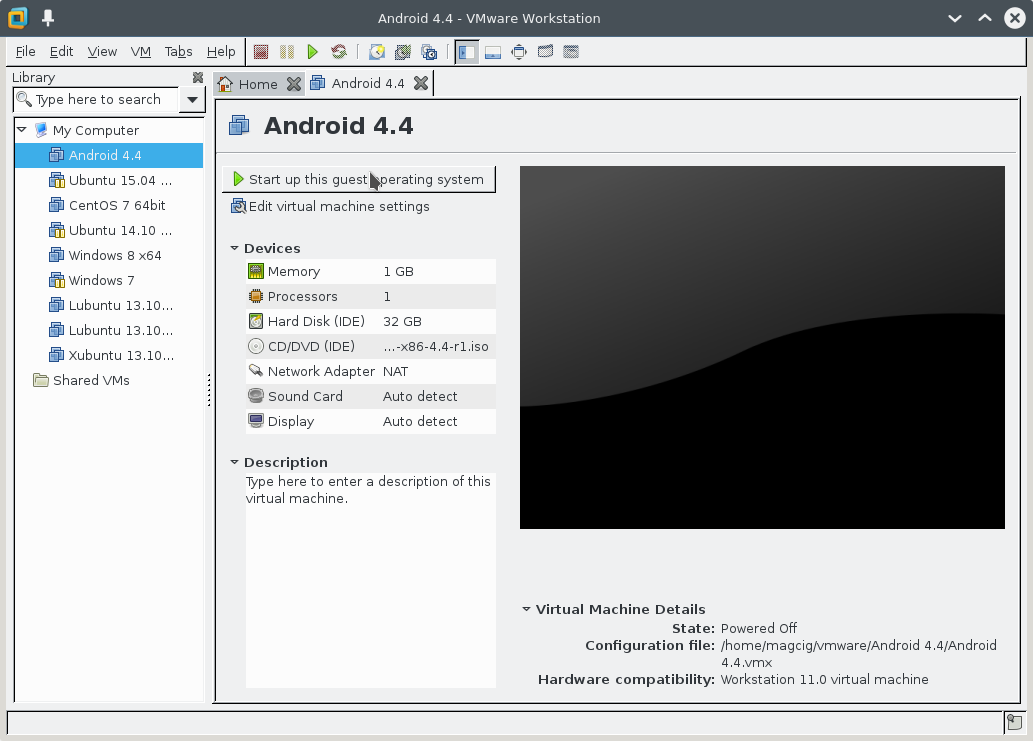1033x741 pixels.
Task: Toggle the thumbnail bar toolbar button
Action: (x=493, y=52)
